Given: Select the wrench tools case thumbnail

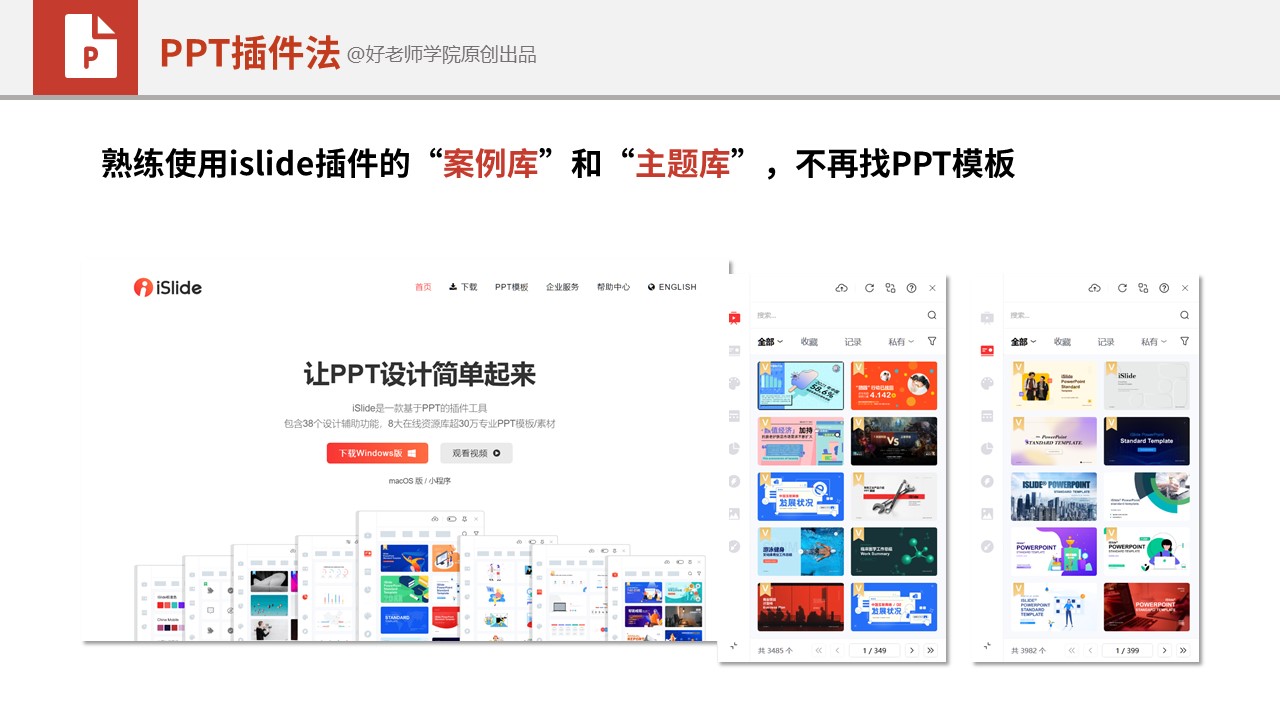Looking at the screenshot, I should click(894, 496).
